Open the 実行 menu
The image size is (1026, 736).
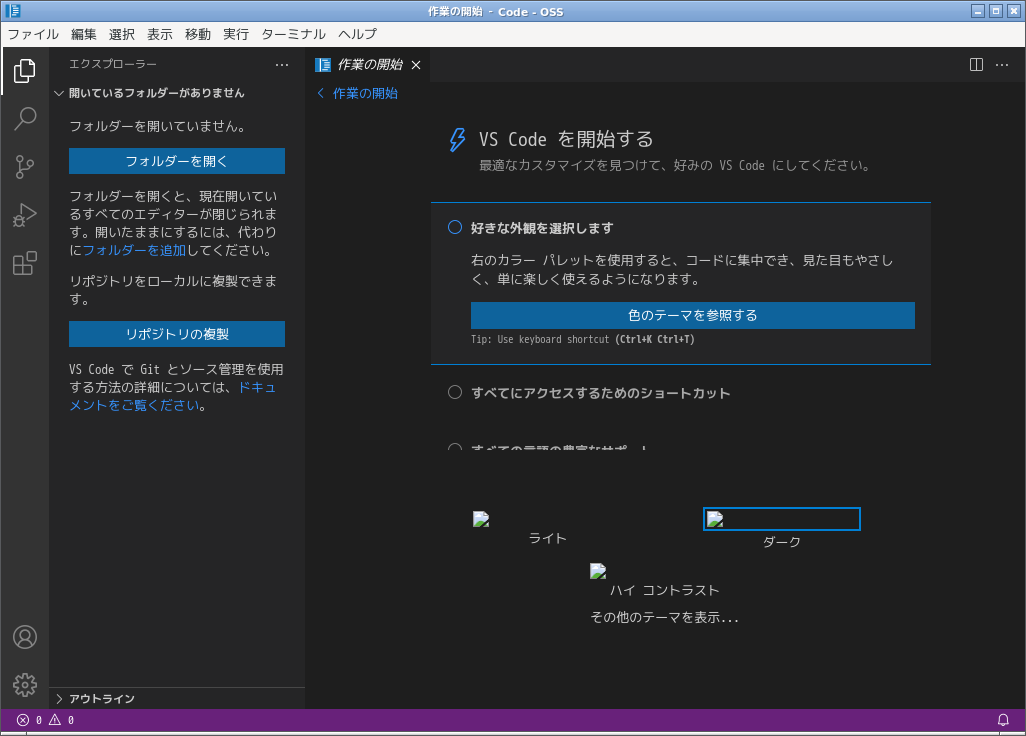pyautogui.click(x=236, y=34)
